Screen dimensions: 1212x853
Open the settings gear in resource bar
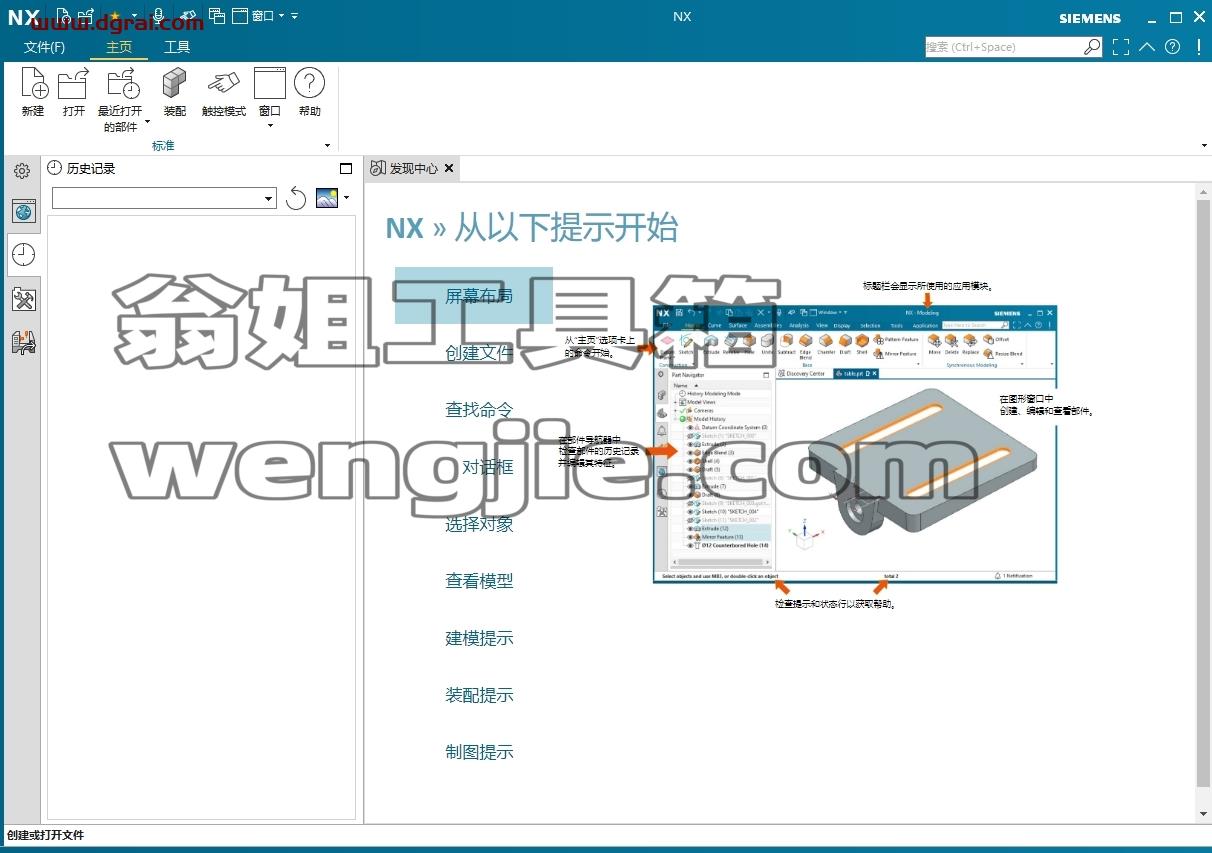pyautogui.click(x=22, y=172)
